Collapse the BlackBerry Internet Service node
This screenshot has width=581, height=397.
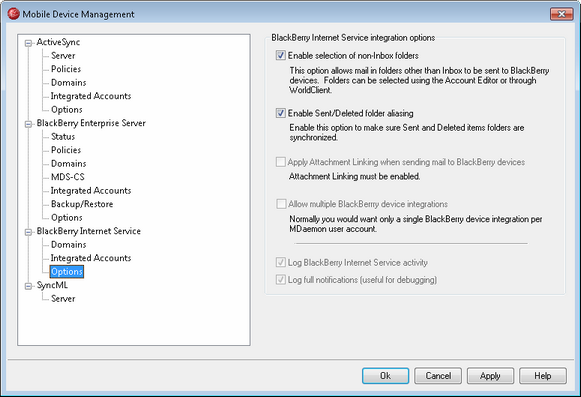coord(28,232)
